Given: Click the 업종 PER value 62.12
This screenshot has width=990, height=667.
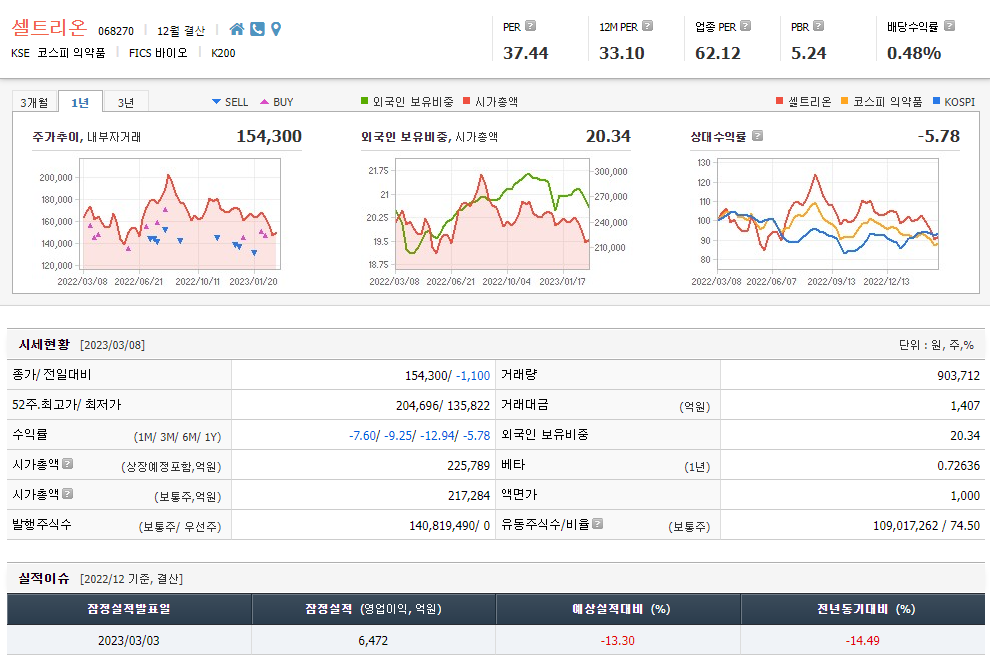Looking at the screenshot, I should tap(718, 53).
